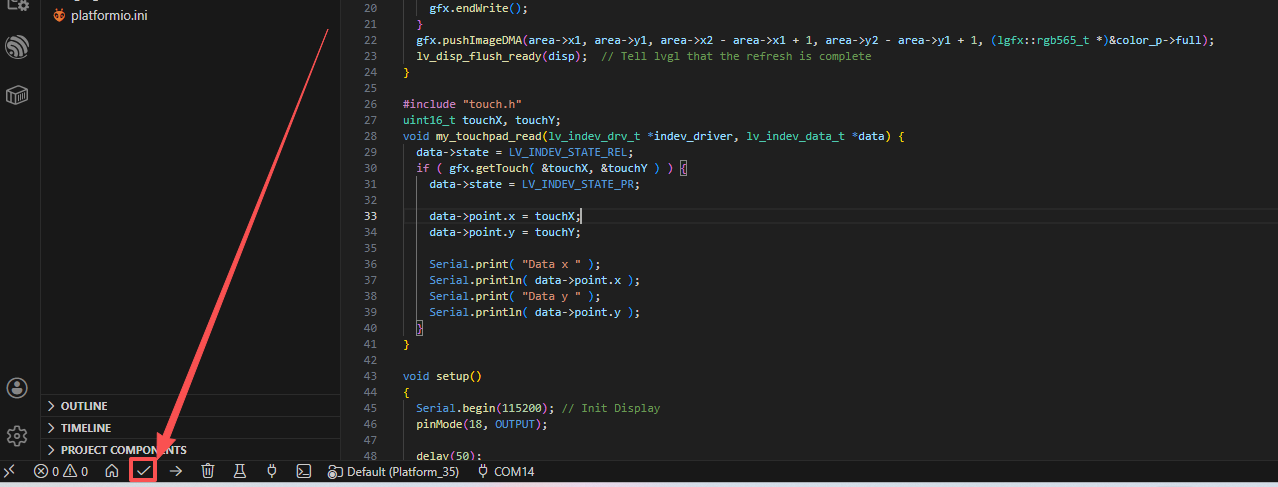Viewport: 1278px width, 487px height.
Task: Open the Espressif IDF sidebar view
Action: [x=17, y=47]
